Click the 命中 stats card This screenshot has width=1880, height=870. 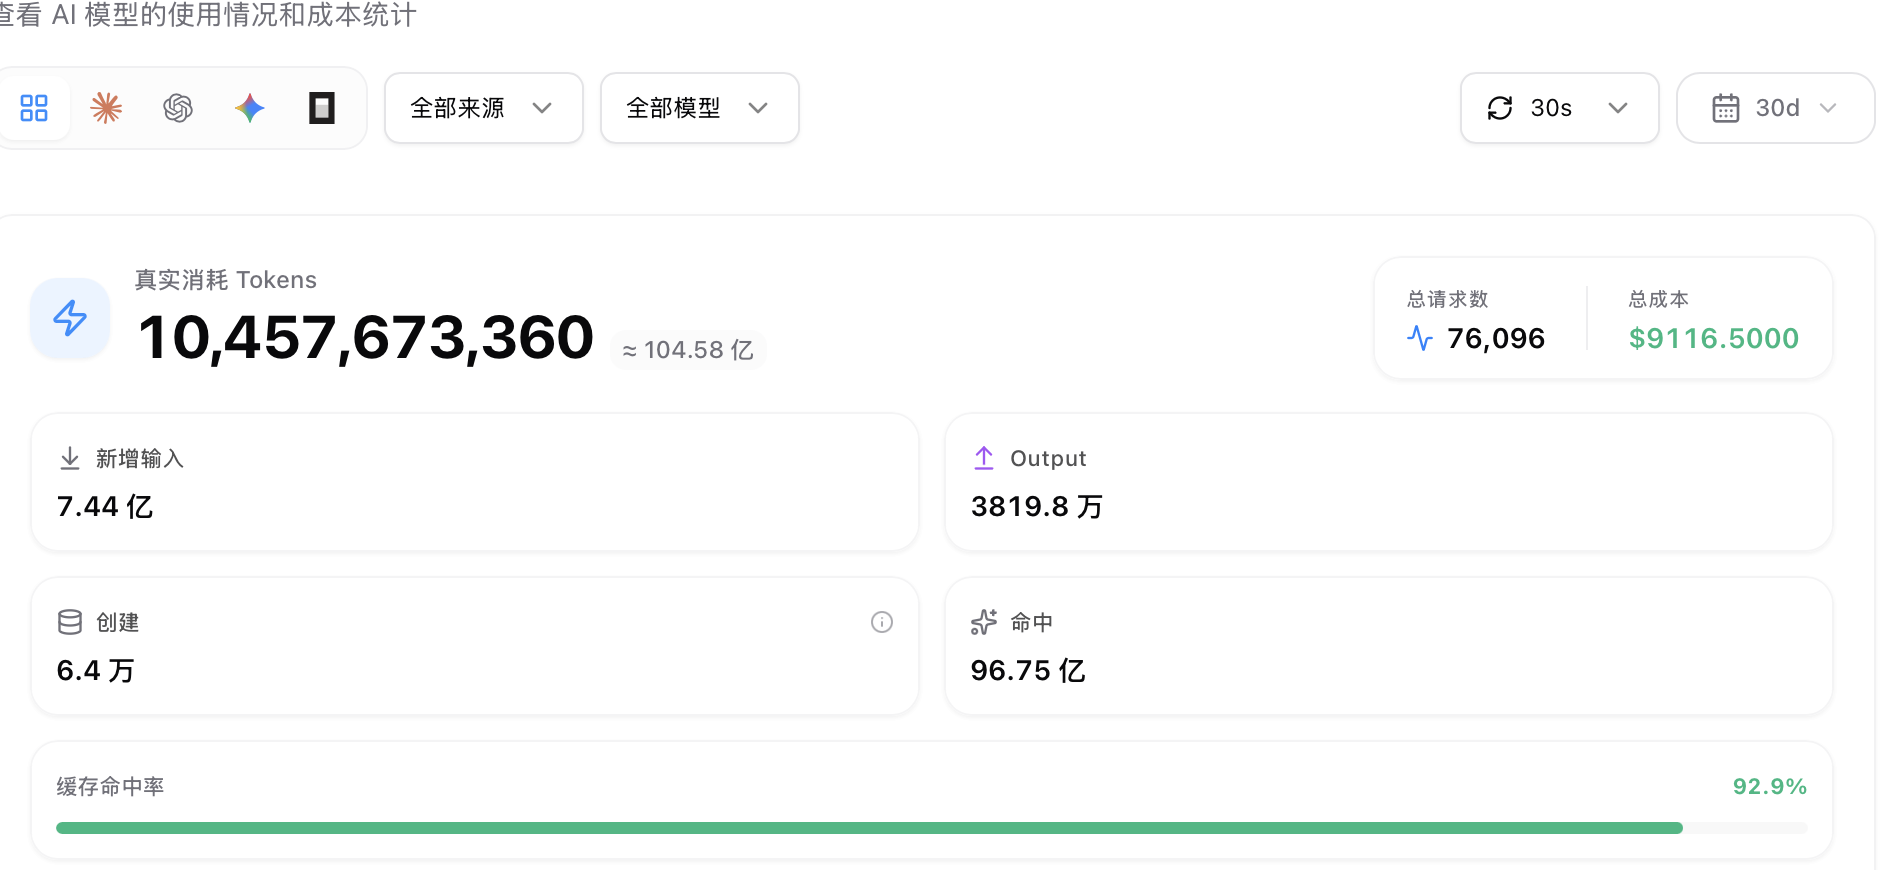(1389, 646)
